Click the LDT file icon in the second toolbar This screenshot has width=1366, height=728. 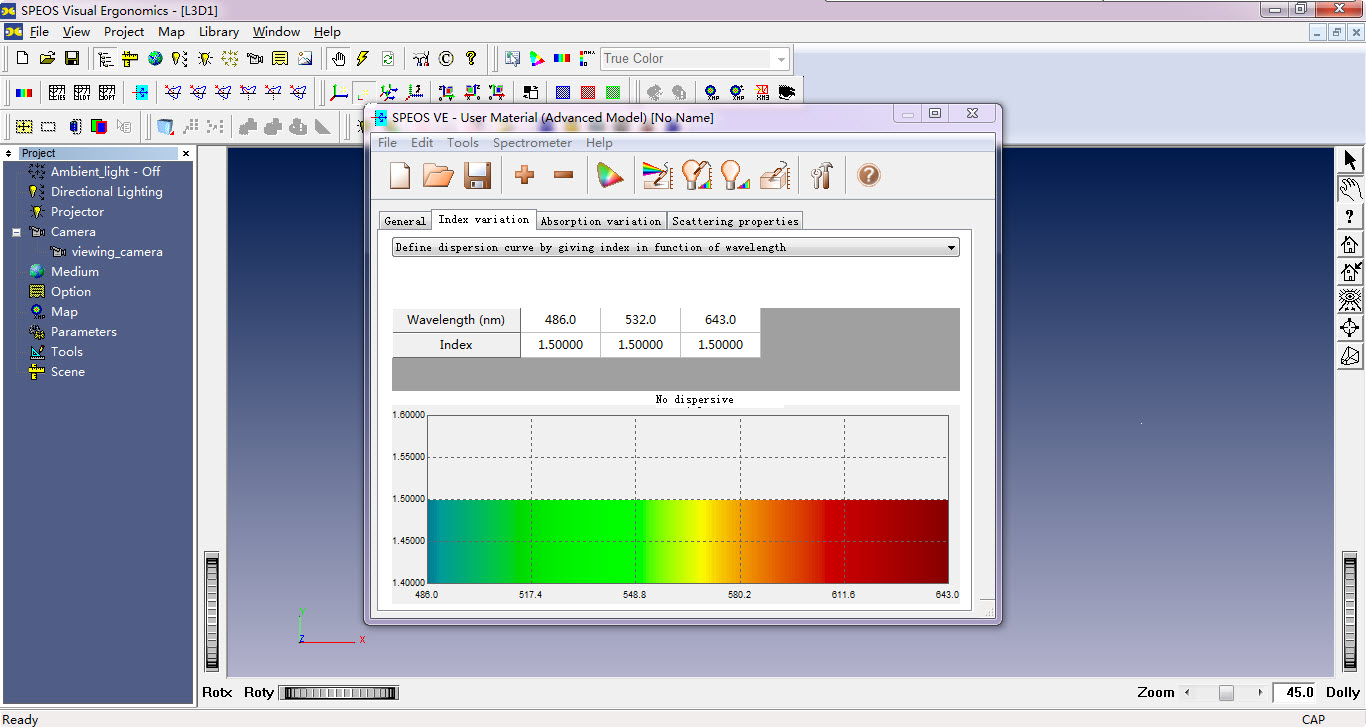pyautogui.click(x=82, y=93)
